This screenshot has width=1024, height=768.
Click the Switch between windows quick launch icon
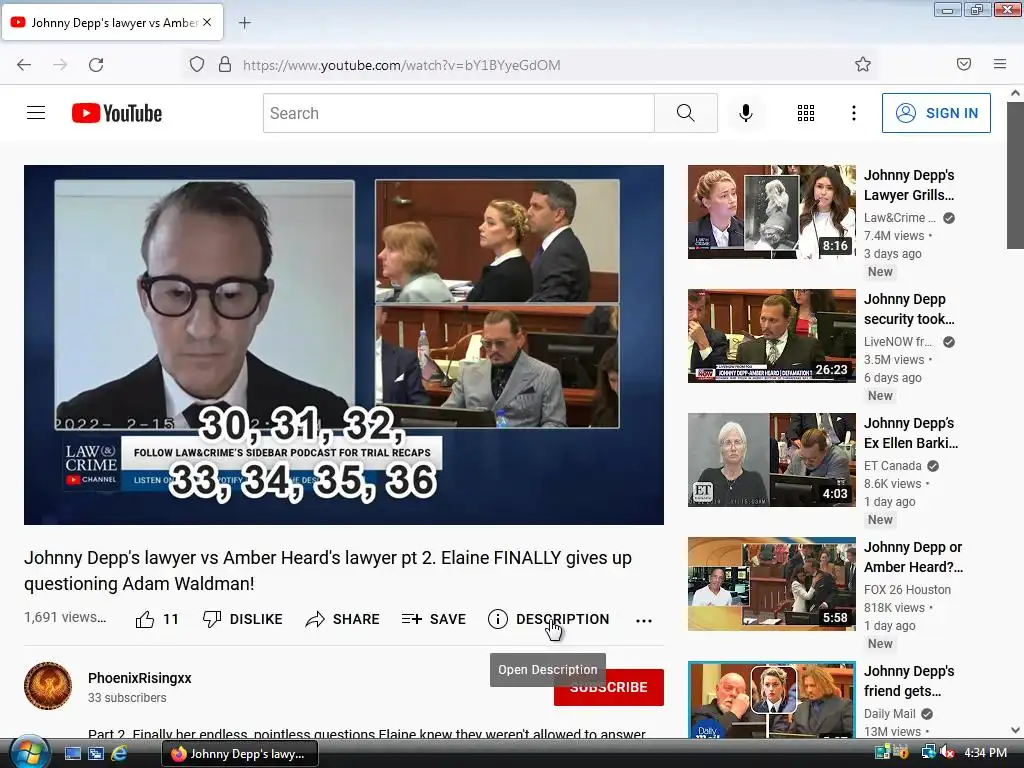tap(96, 754)
